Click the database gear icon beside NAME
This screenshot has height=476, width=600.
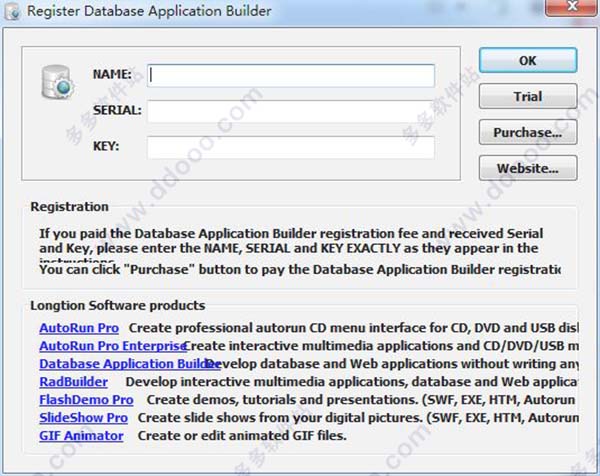[x=57, y=82]
